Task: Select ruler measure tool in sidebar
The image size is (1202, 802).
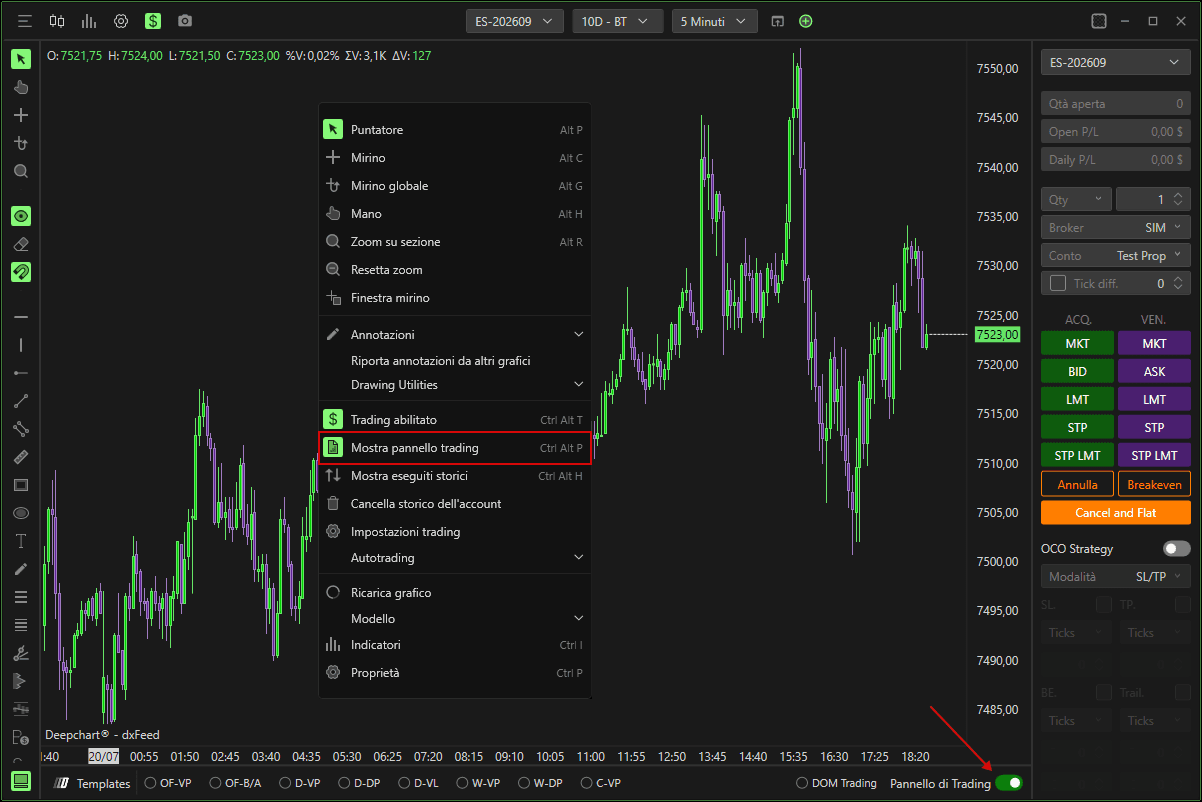Action: 21,457
